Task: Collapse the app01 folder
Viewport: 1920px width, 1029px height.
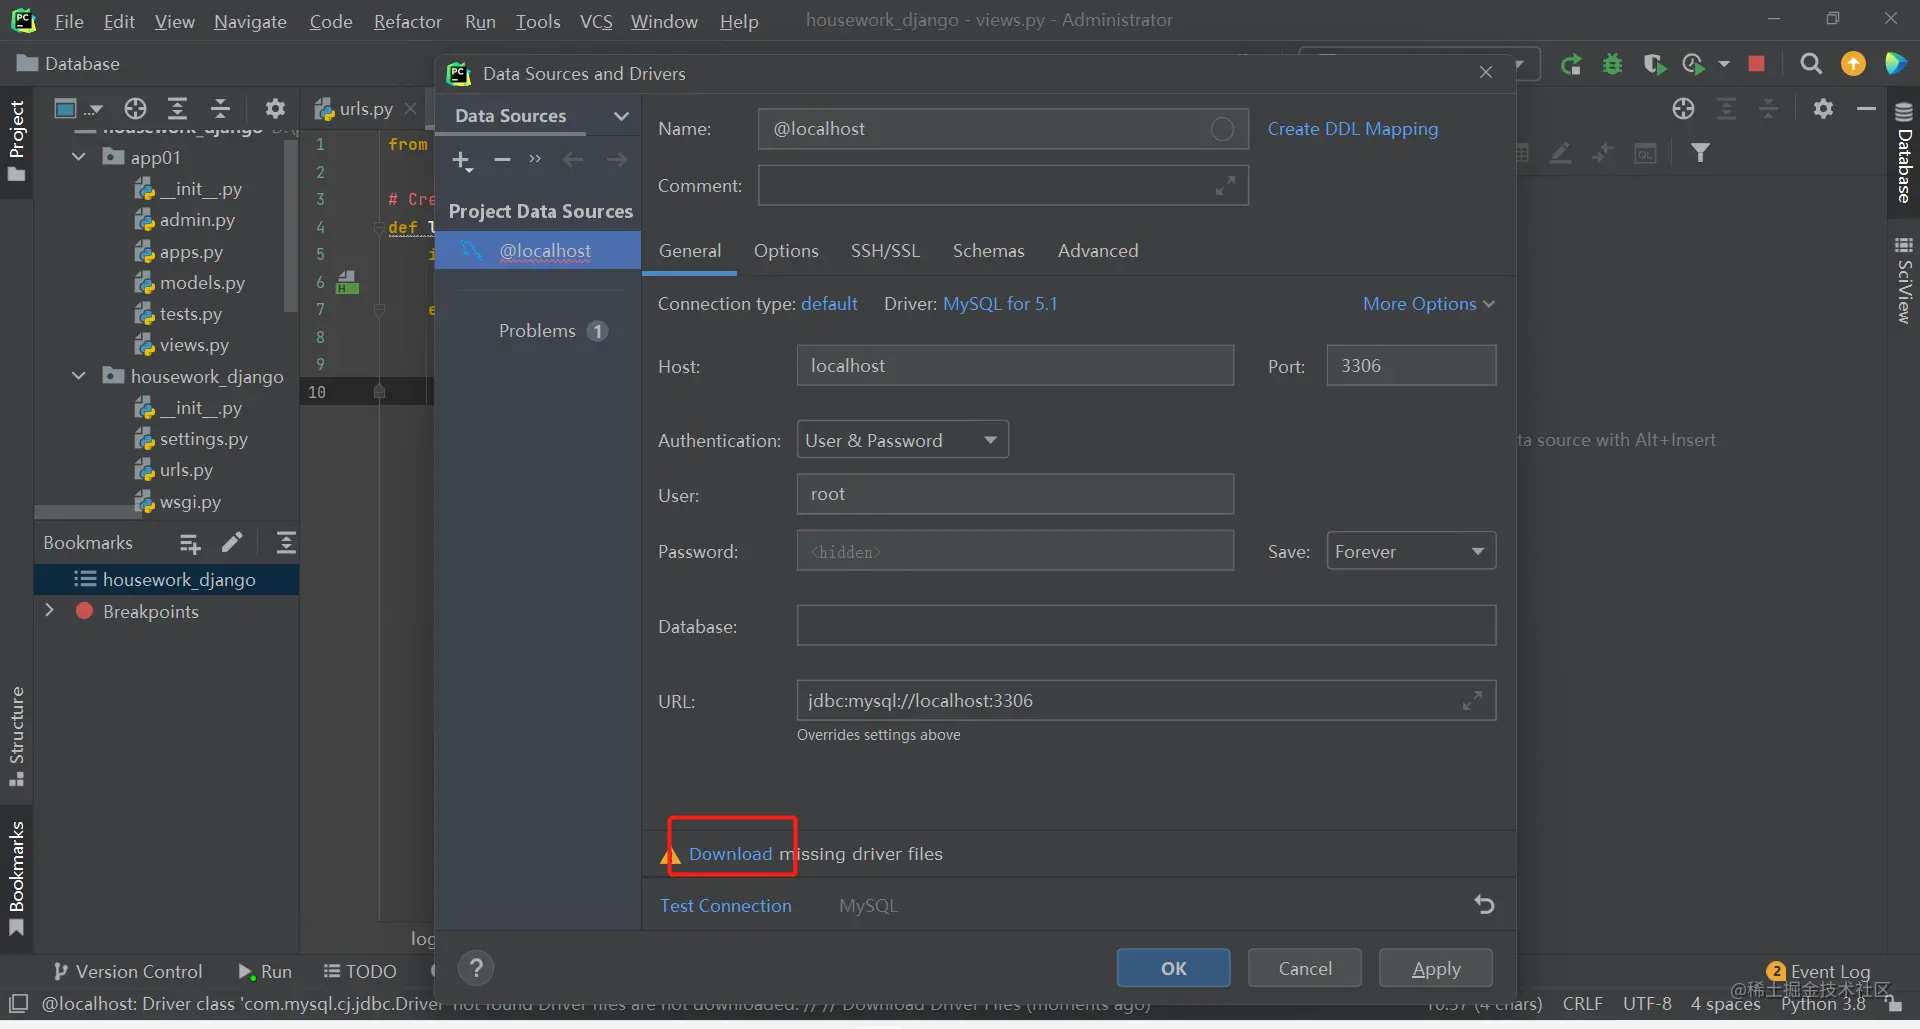Action: click(x=79, y=157)
